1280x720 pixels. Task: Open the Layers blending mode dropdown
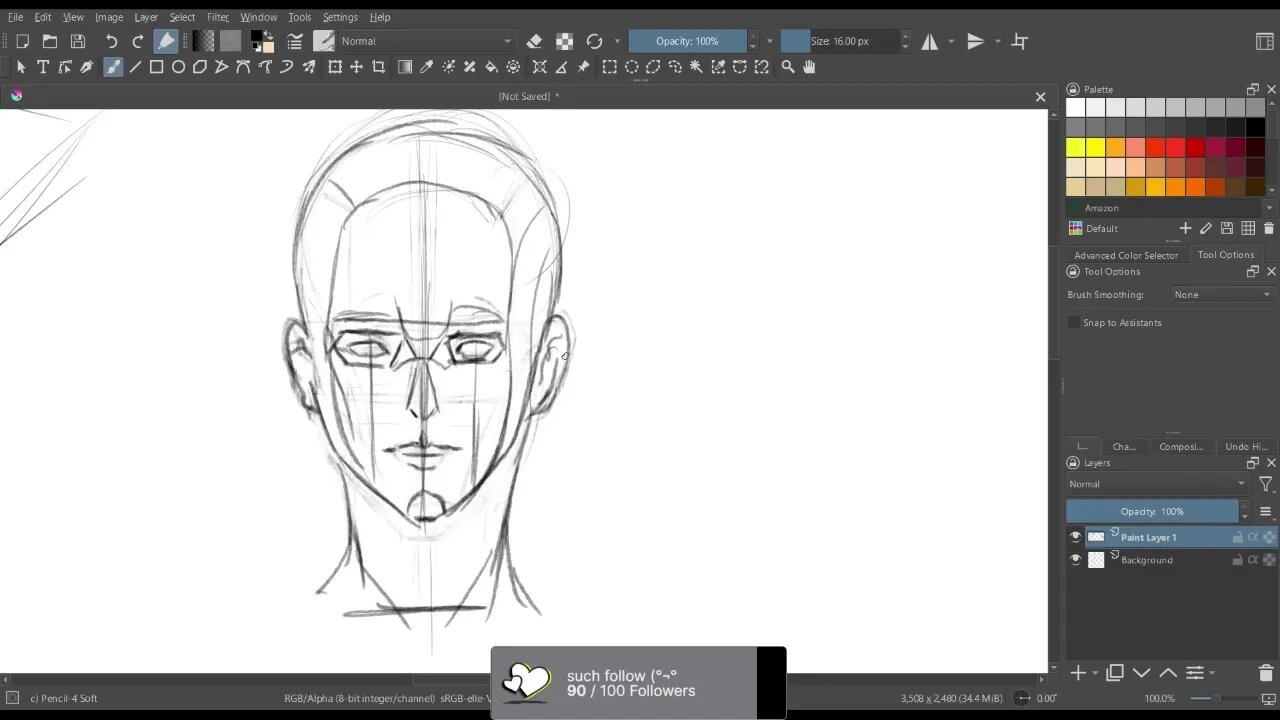pyautogui.click(x=1157, y=484)
